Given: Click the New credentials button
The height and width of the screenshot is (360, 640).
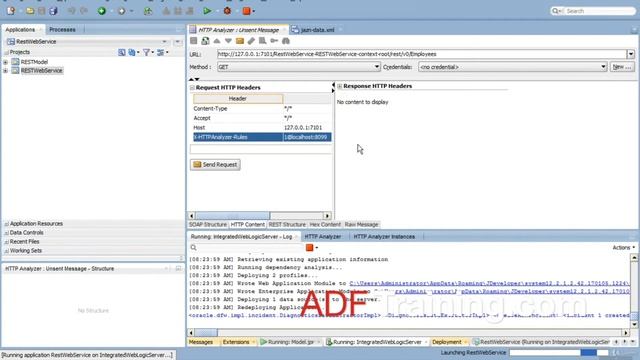Looking at the screenshot, I should coord(622,67).
